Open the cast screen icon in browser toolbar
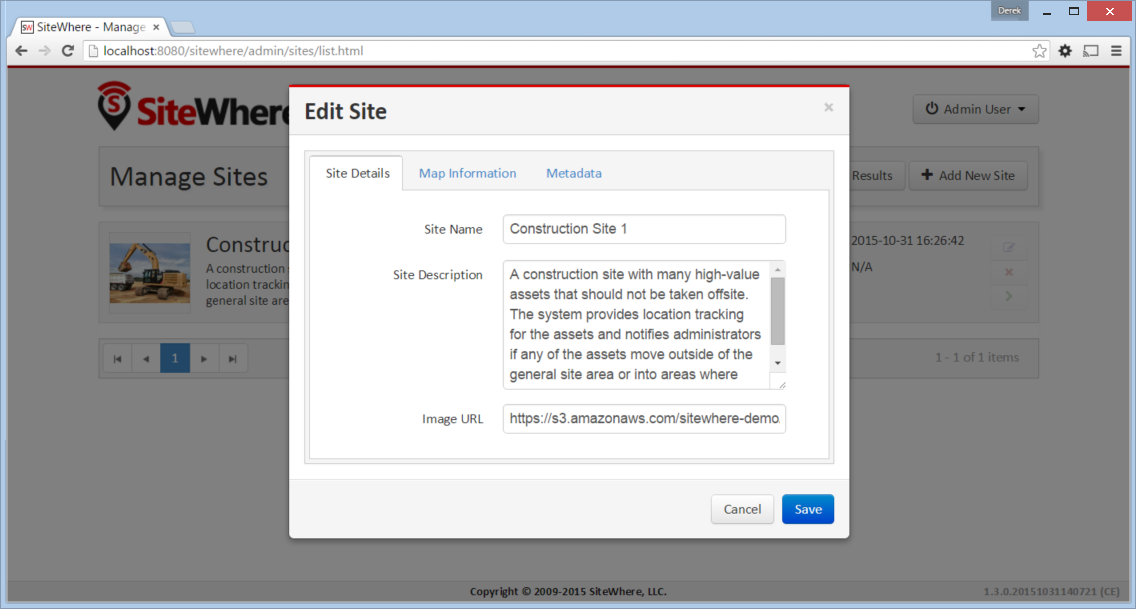 [x=1090, y=51]
